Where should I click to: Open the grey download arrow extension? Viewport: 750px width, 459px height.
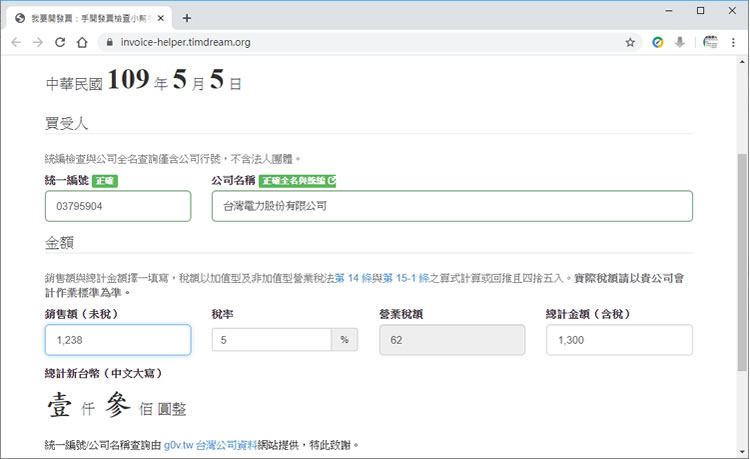tap(679, 42)
